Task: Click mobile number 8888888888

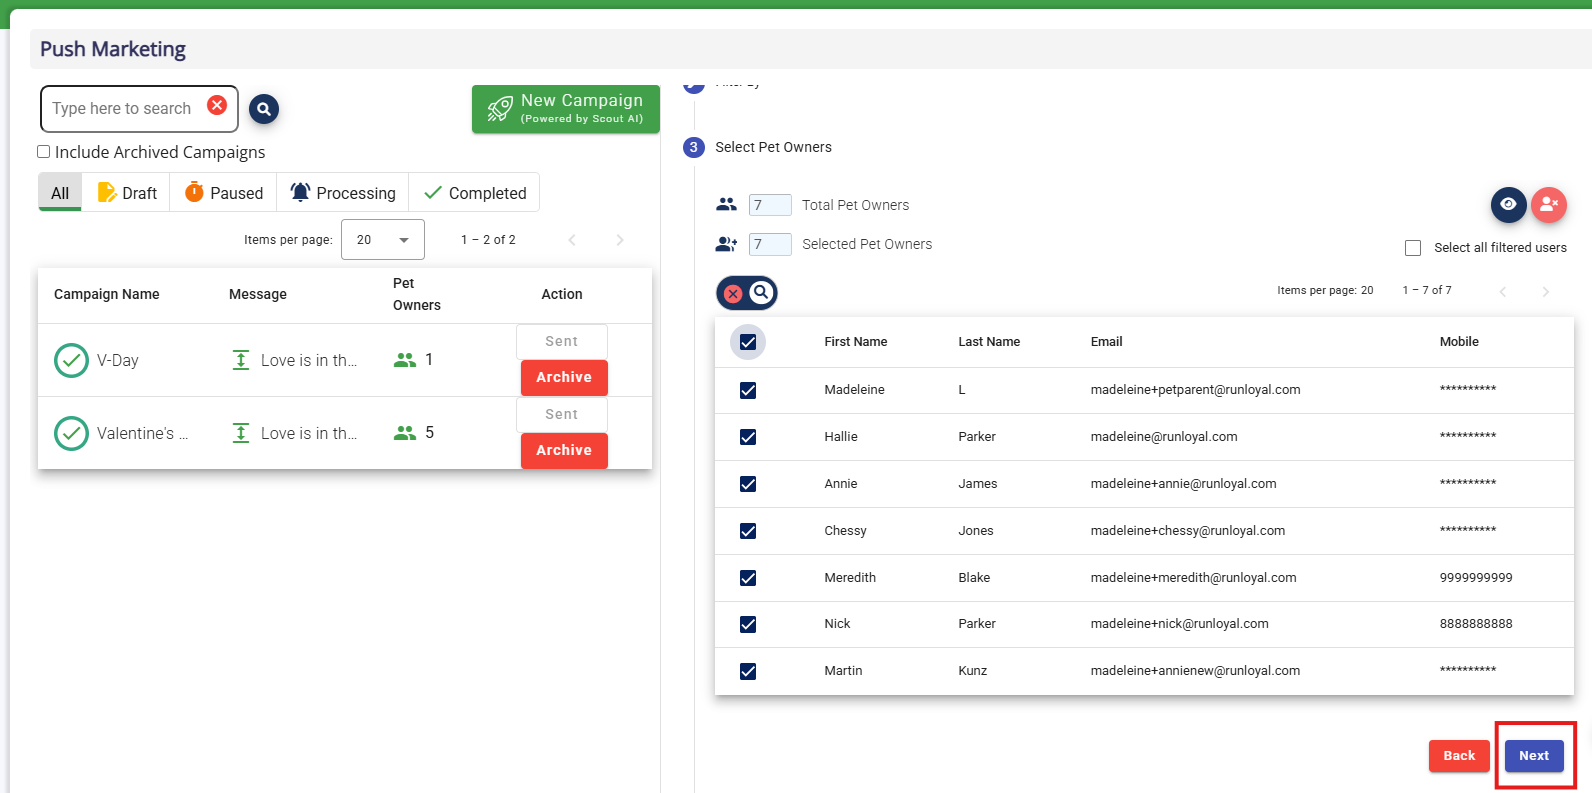Action: (x=1476, y=624)
